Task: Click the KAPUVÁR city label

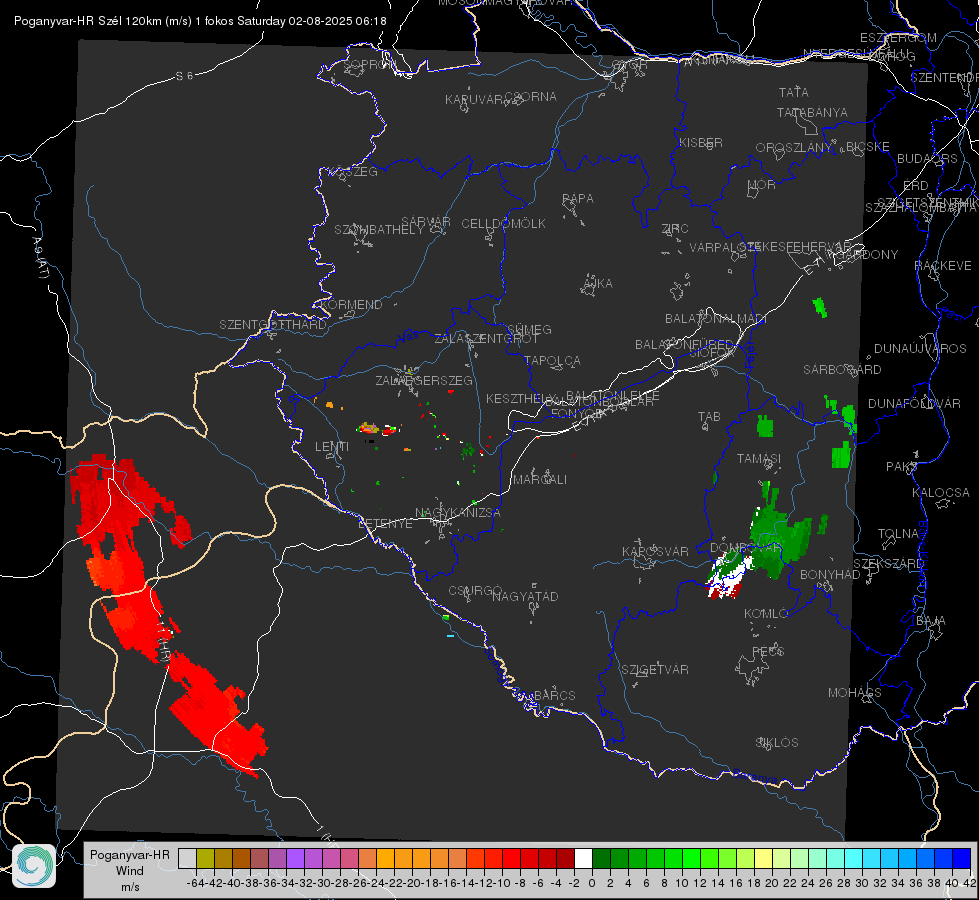Action: tap(475, 99)
